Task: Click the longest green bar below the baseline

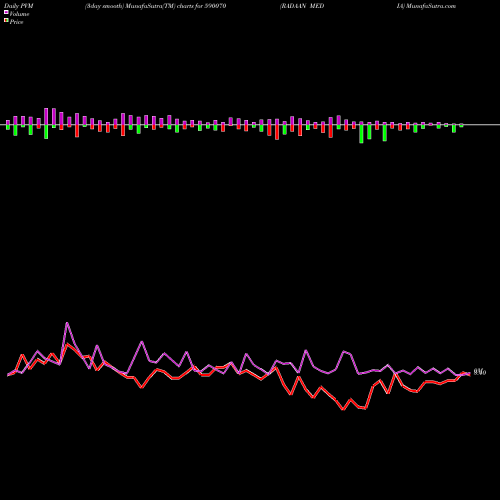Action: 361,134
